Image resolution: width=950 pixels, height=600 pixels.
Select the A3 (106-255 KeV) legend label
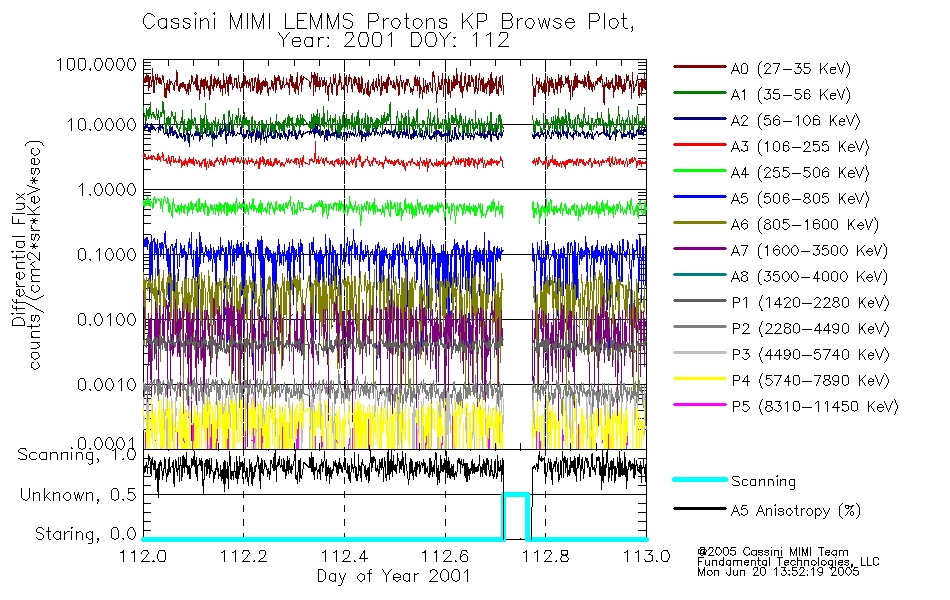800,147
